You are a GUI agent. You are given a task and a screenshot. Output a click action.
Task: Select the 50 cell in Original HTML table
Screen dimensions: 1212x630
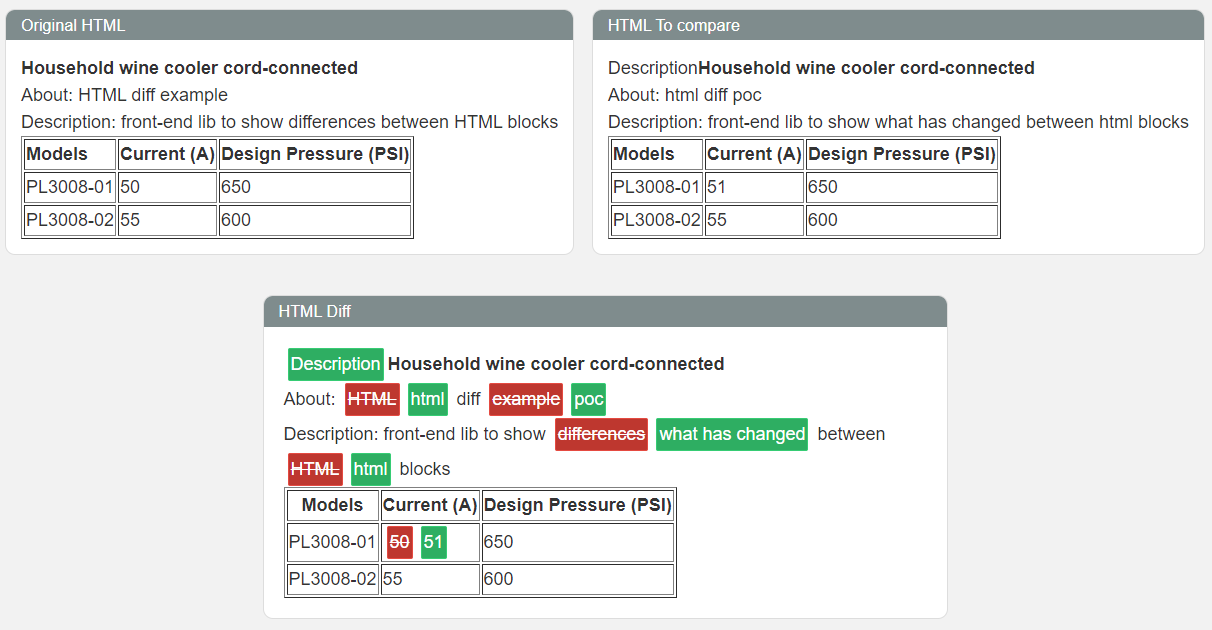point(168,187)
